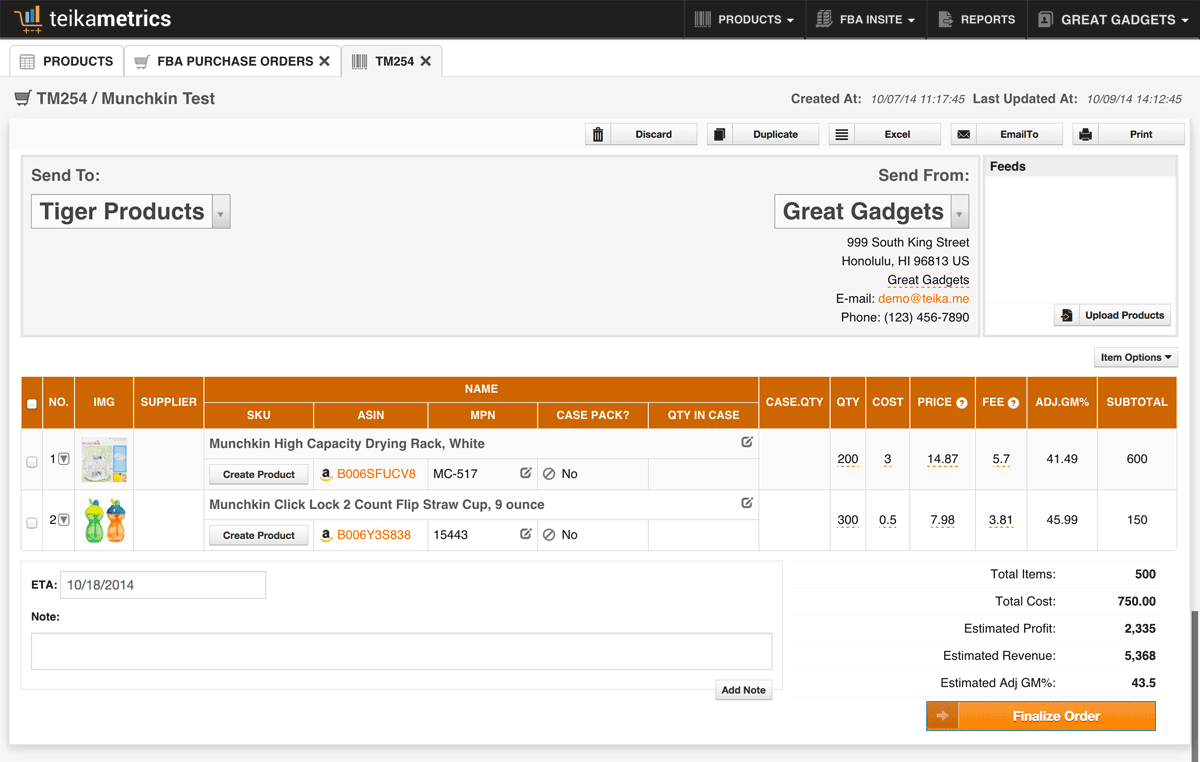The width and height of the screenshot is (1200, 762).
Task: Toggle the select-all checkbox in table header
Action: tap(32, 404)
